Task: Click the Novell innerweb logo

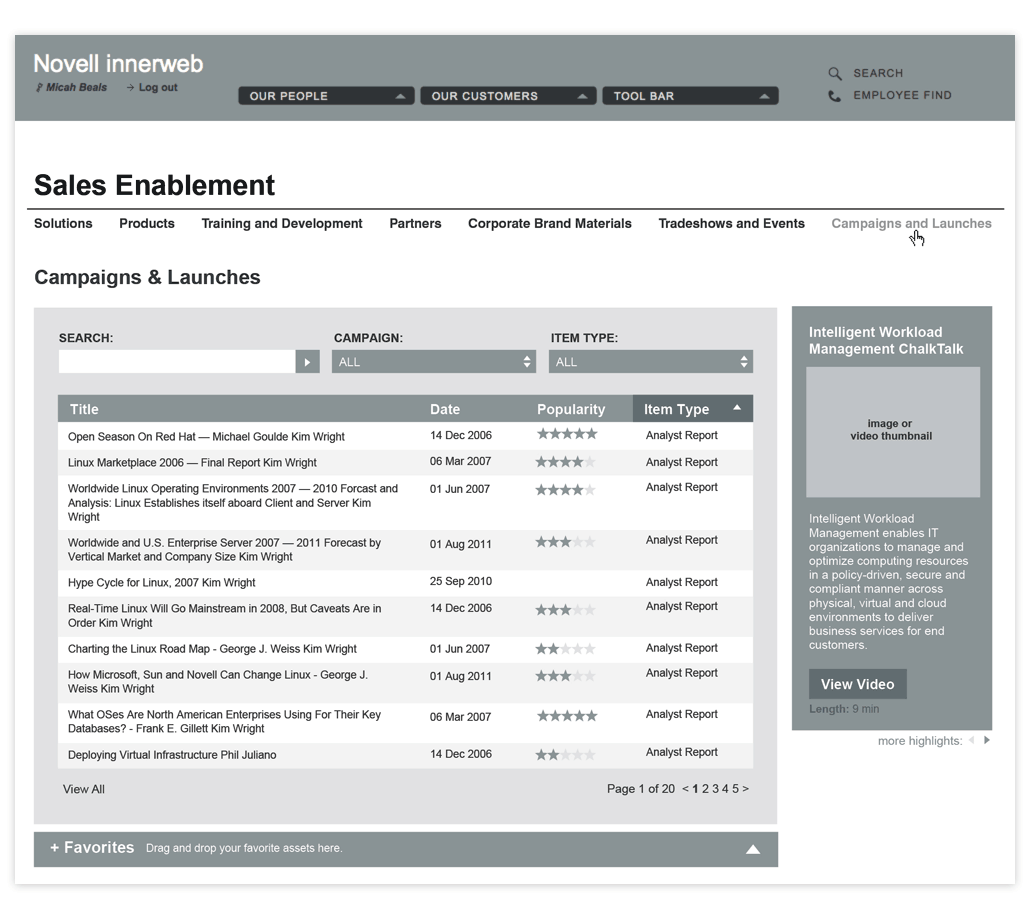Action: click(x=118, y=64)
